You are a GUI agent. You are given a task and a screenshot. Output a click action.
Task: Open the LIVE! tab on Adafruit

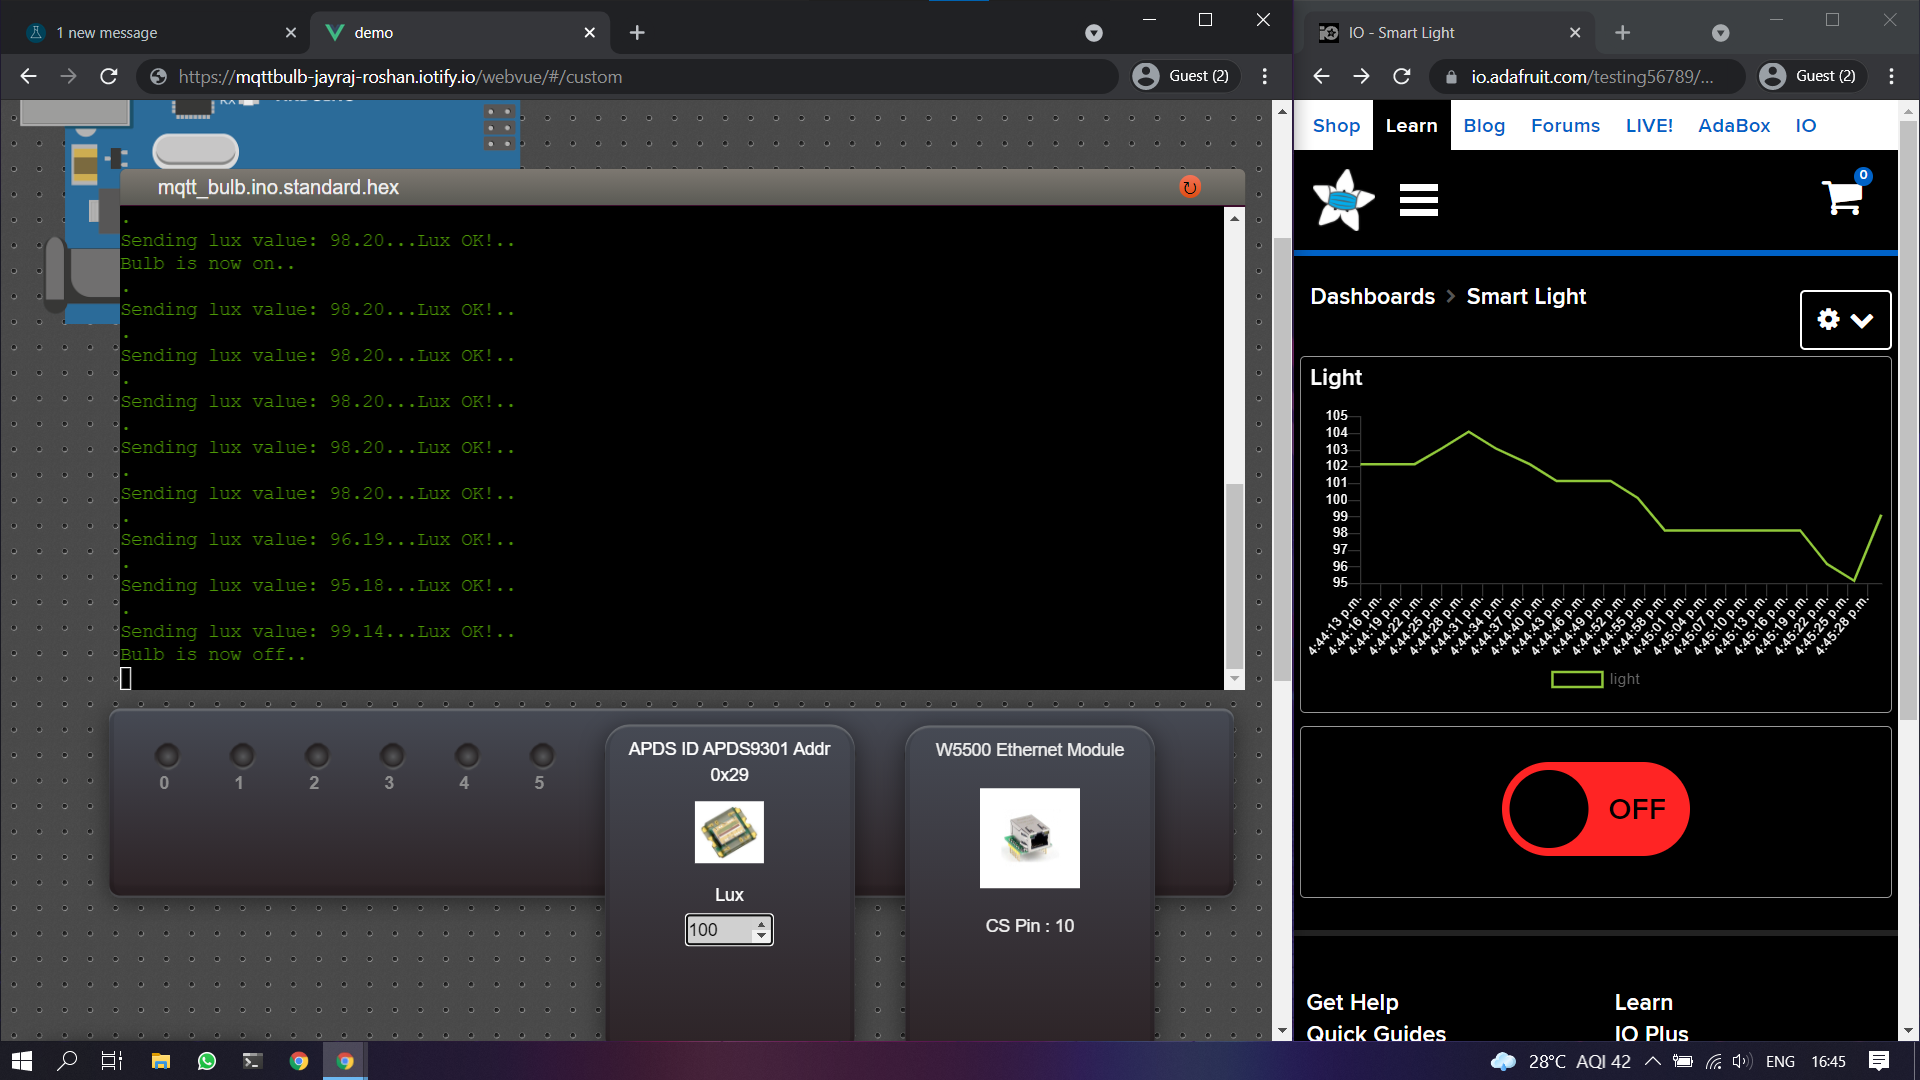[1649, 125]
